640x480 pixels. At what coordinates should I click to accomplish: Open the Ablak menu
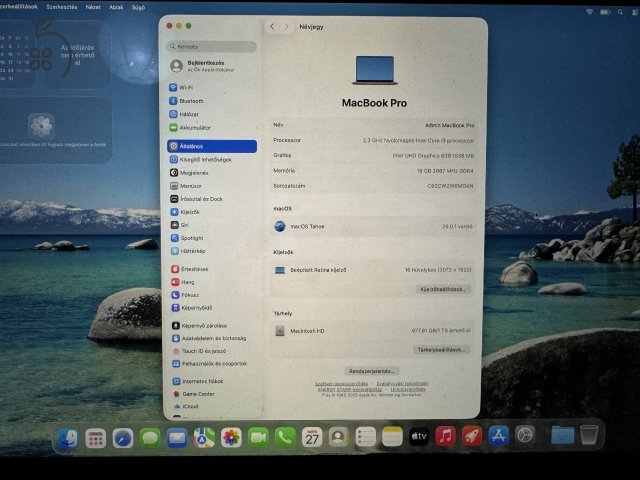[116, 7]
